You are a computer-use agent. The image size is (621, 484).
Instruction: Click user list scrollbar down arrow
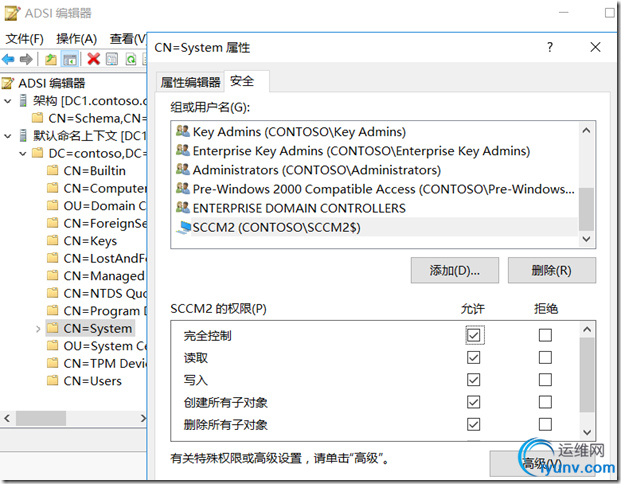pyautogui.click(x=587, y=239)
